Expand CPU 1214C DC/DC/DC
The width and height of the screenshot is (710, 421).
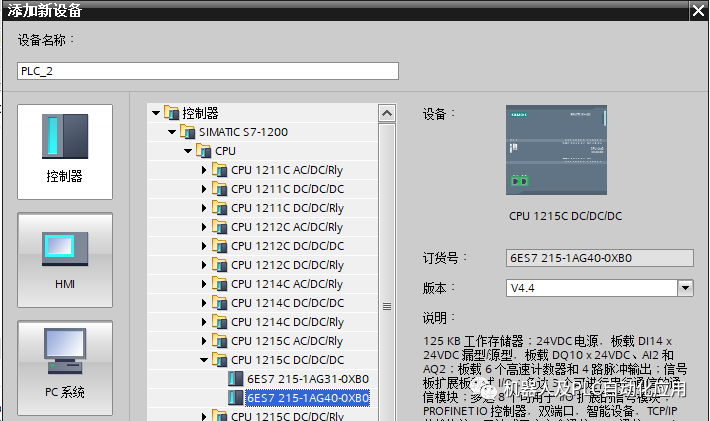[204, 303]
